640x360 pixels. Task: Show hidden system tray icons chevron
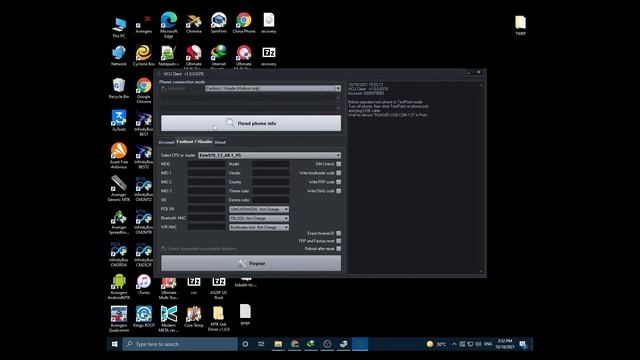pyautogui.click(x=454, y=344)
